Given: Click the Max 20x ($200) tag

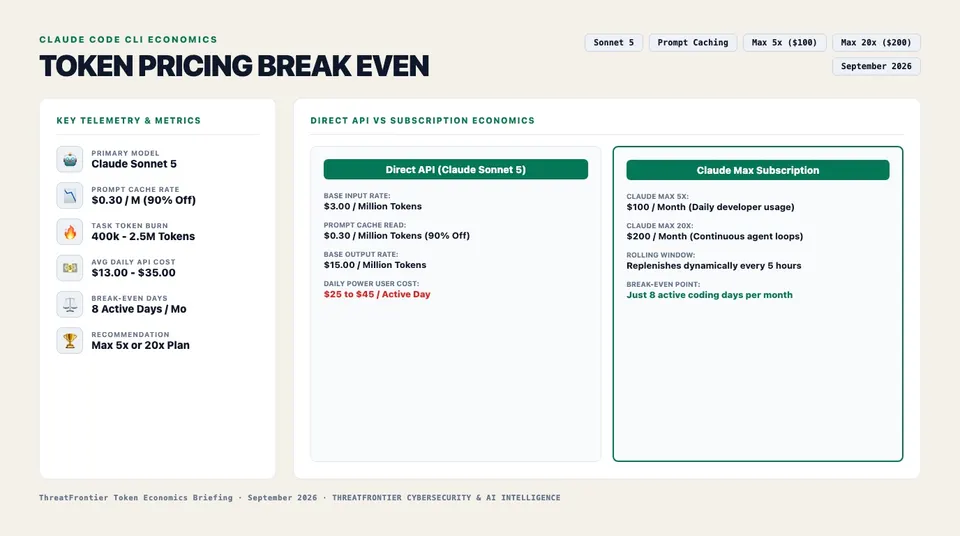Looking at the screenshot, I should [x=876, y=42].
